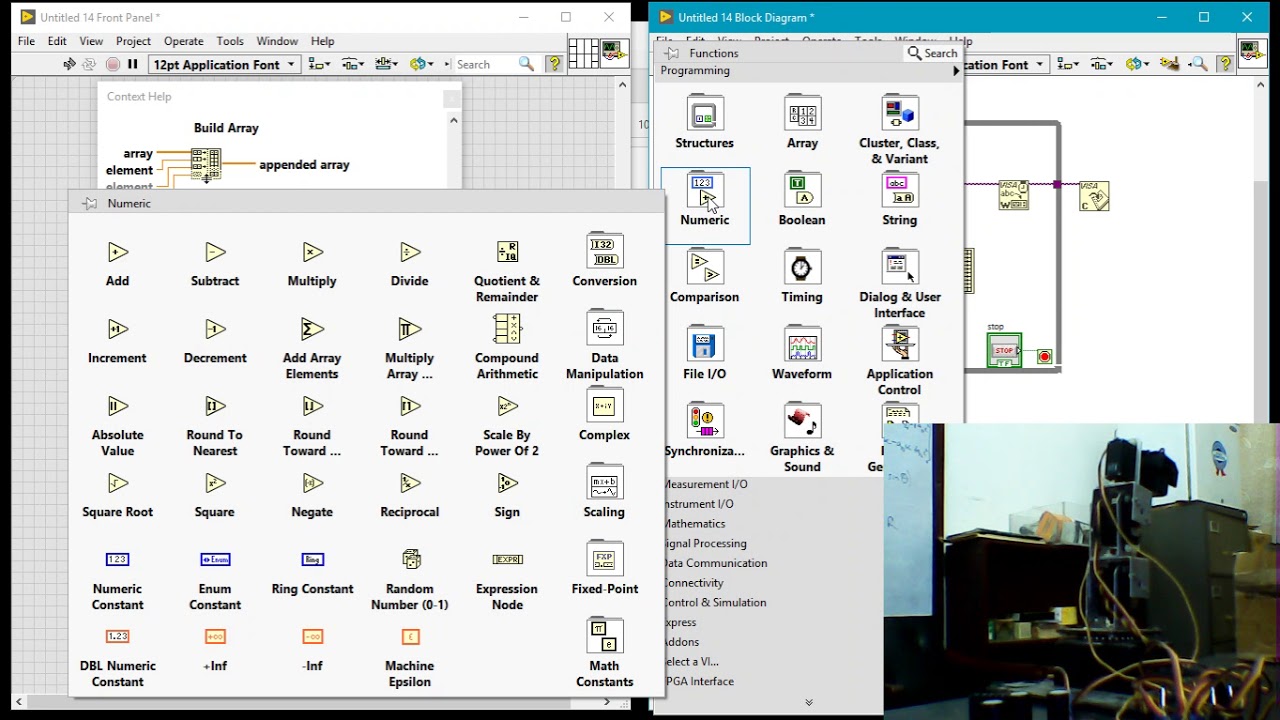
Task: Open the Scaling subpalette
Action: click(x=604, y=481)
